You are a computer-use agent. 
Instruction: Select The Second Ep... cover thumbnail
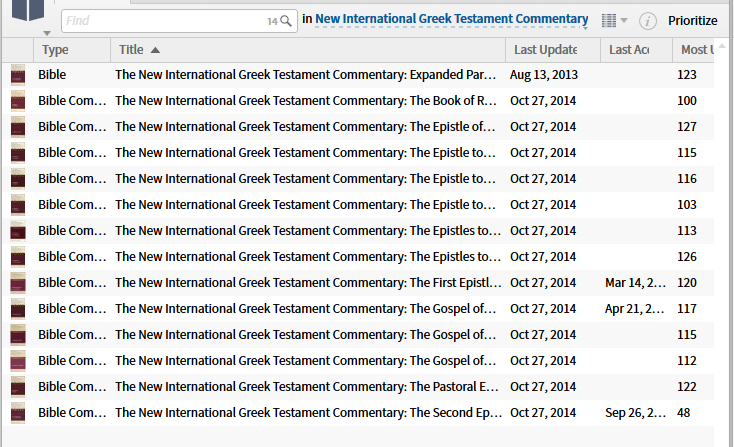coord(18,413)
